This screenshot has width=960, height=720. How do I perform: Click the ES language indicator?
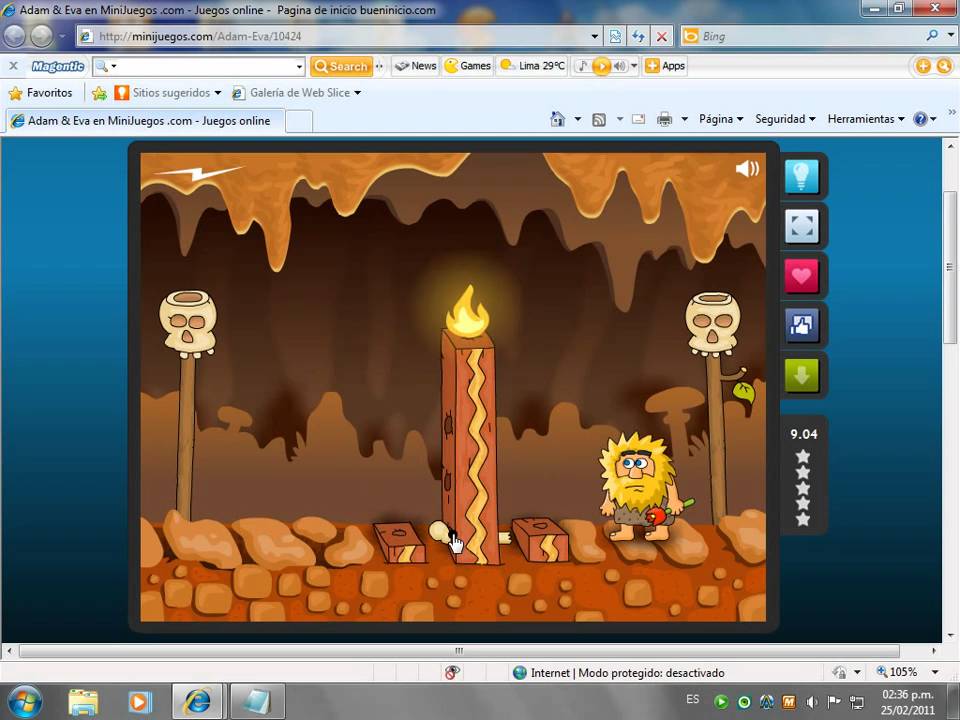tap(692, 699)
